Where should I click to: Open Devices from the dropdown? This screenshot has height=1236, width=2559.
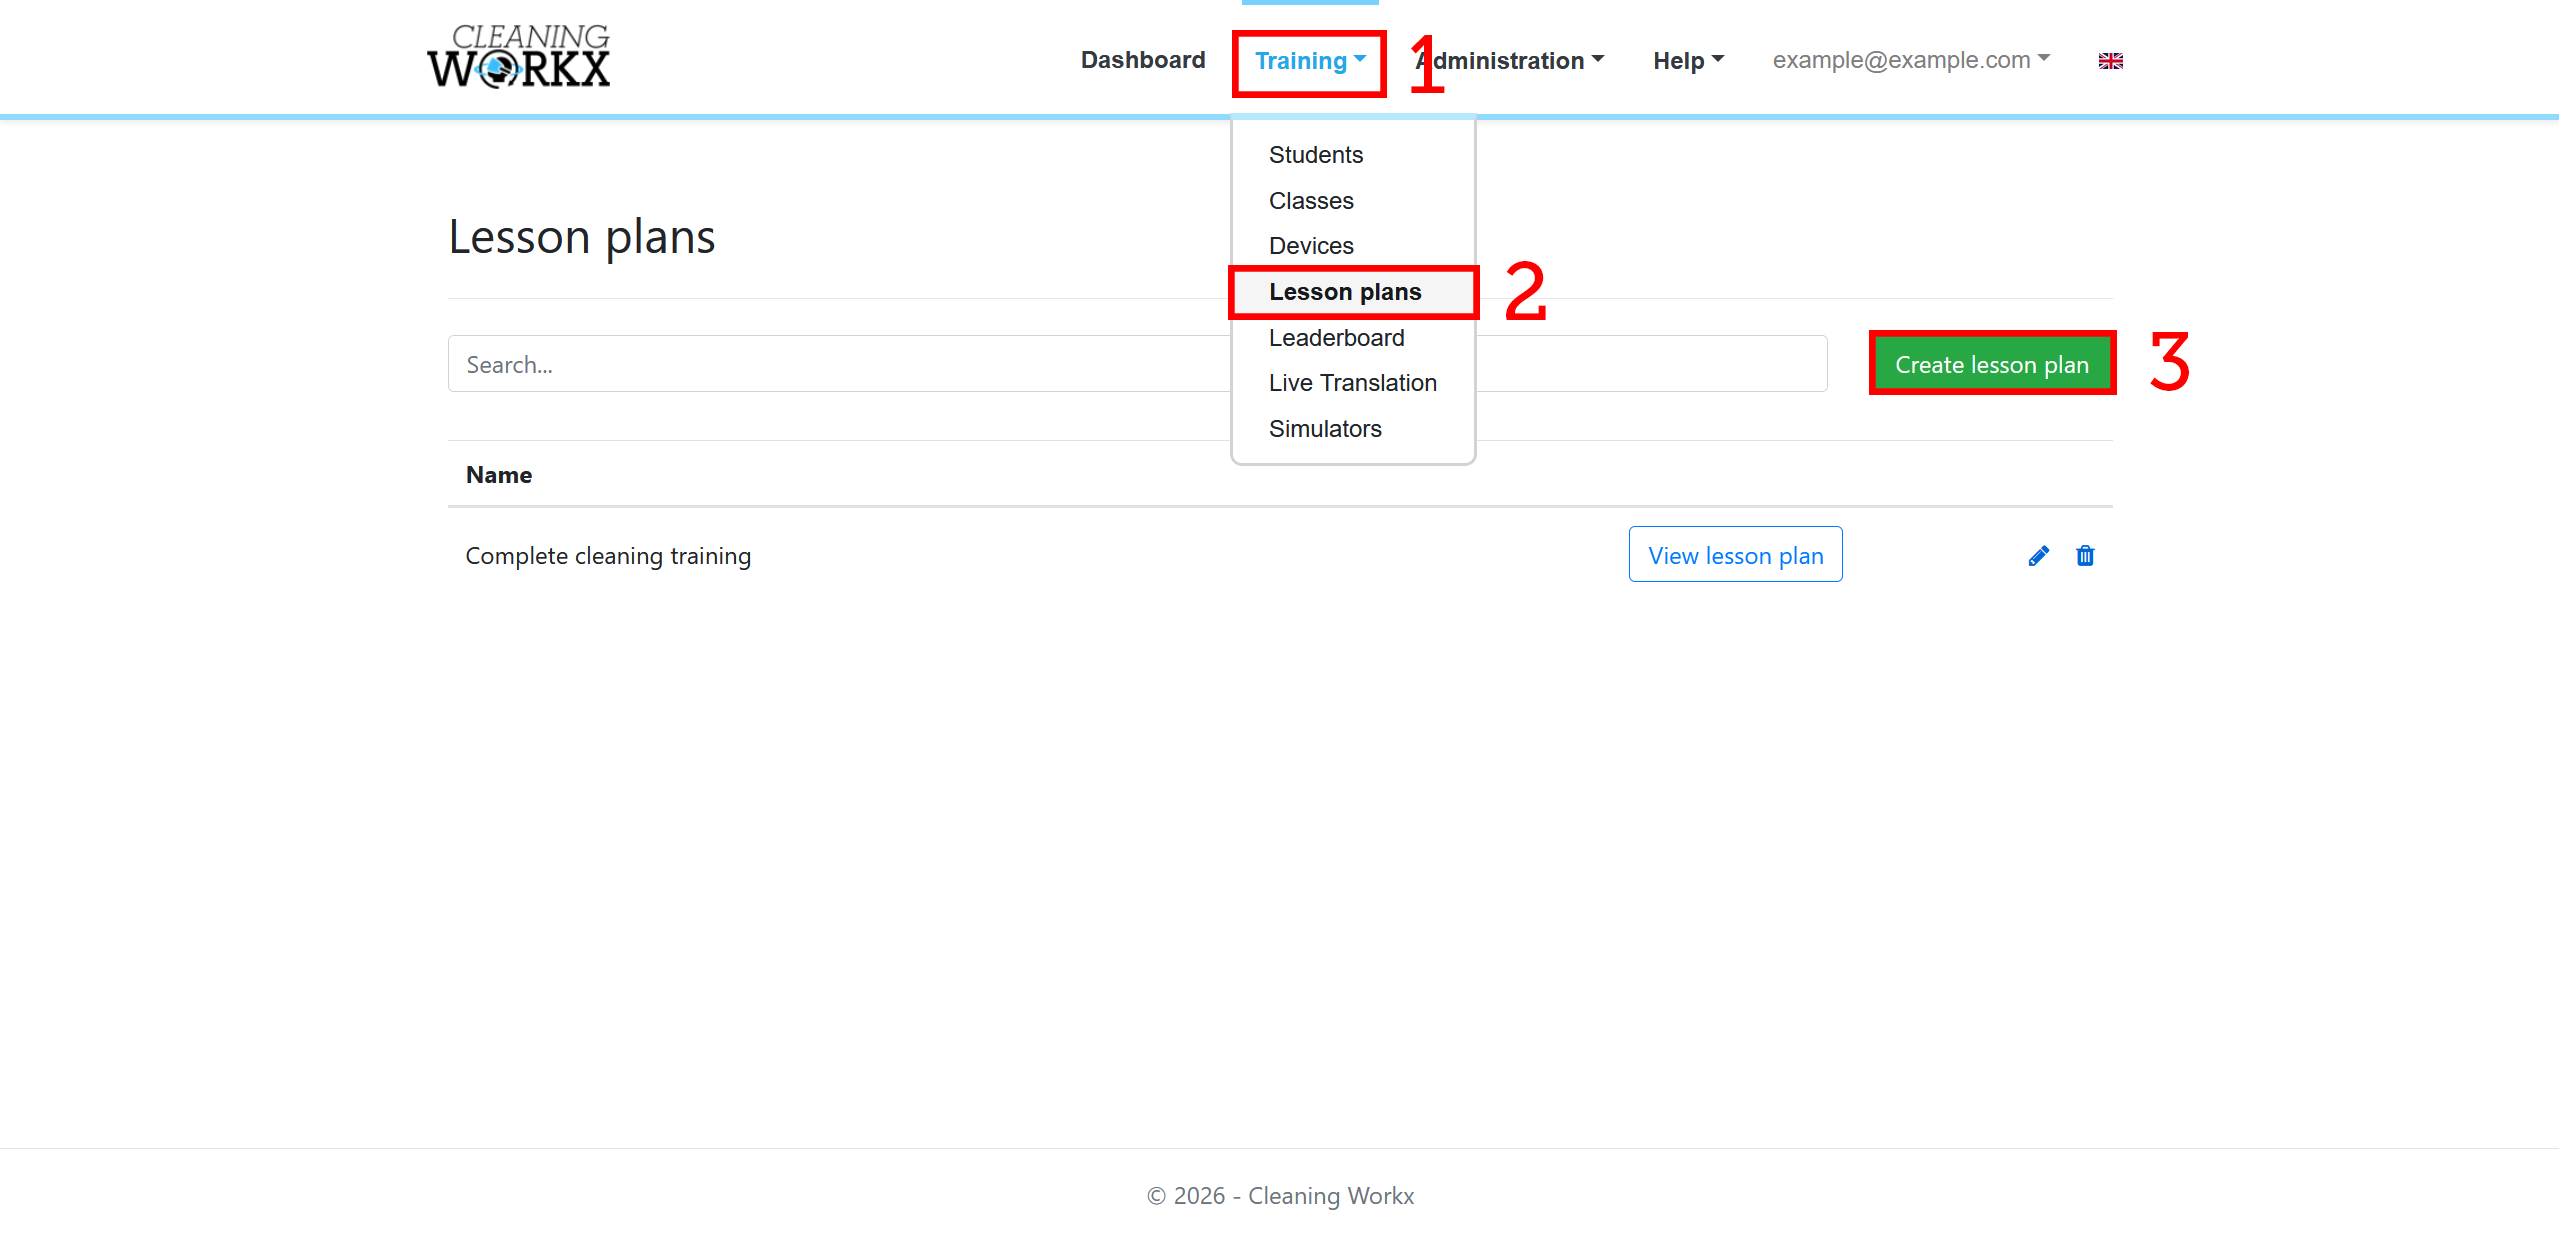(x=1352, y=246)
